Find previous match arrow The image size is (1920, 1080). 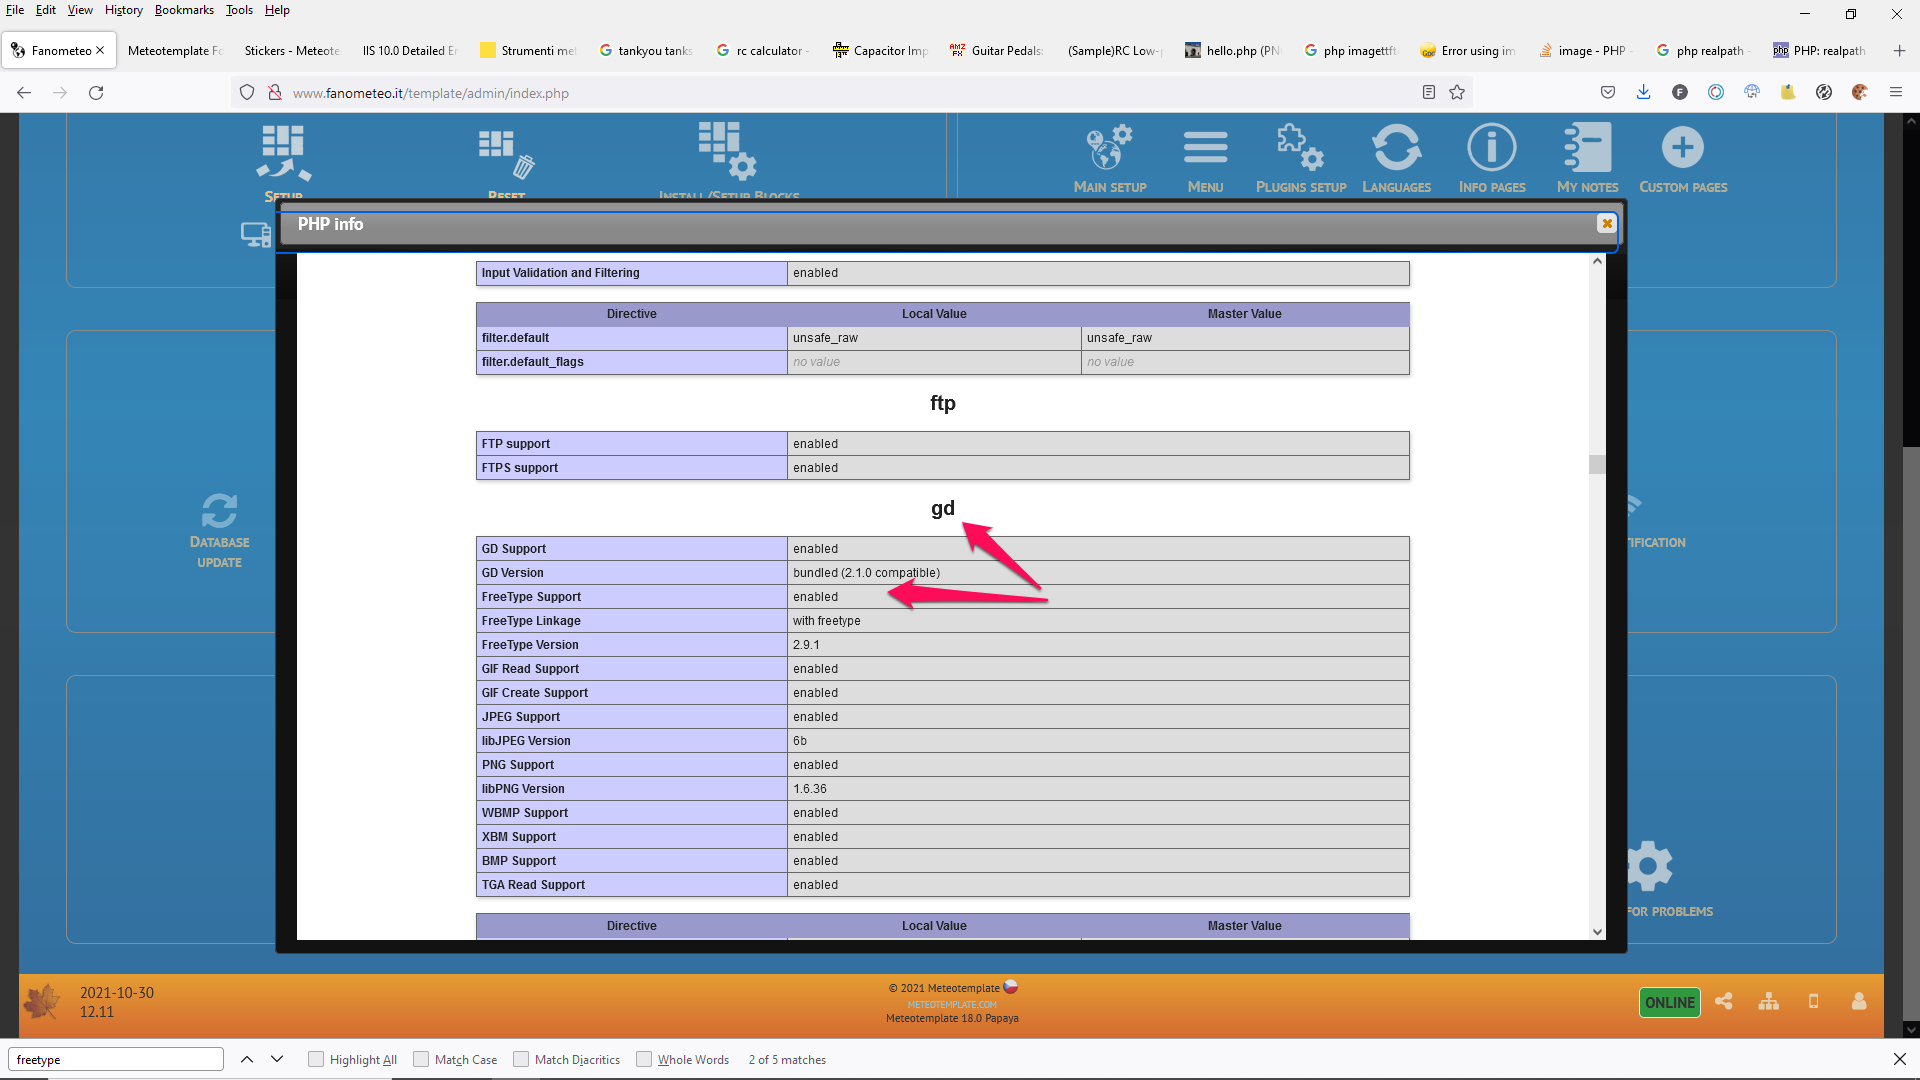[x=247, y=1059]
